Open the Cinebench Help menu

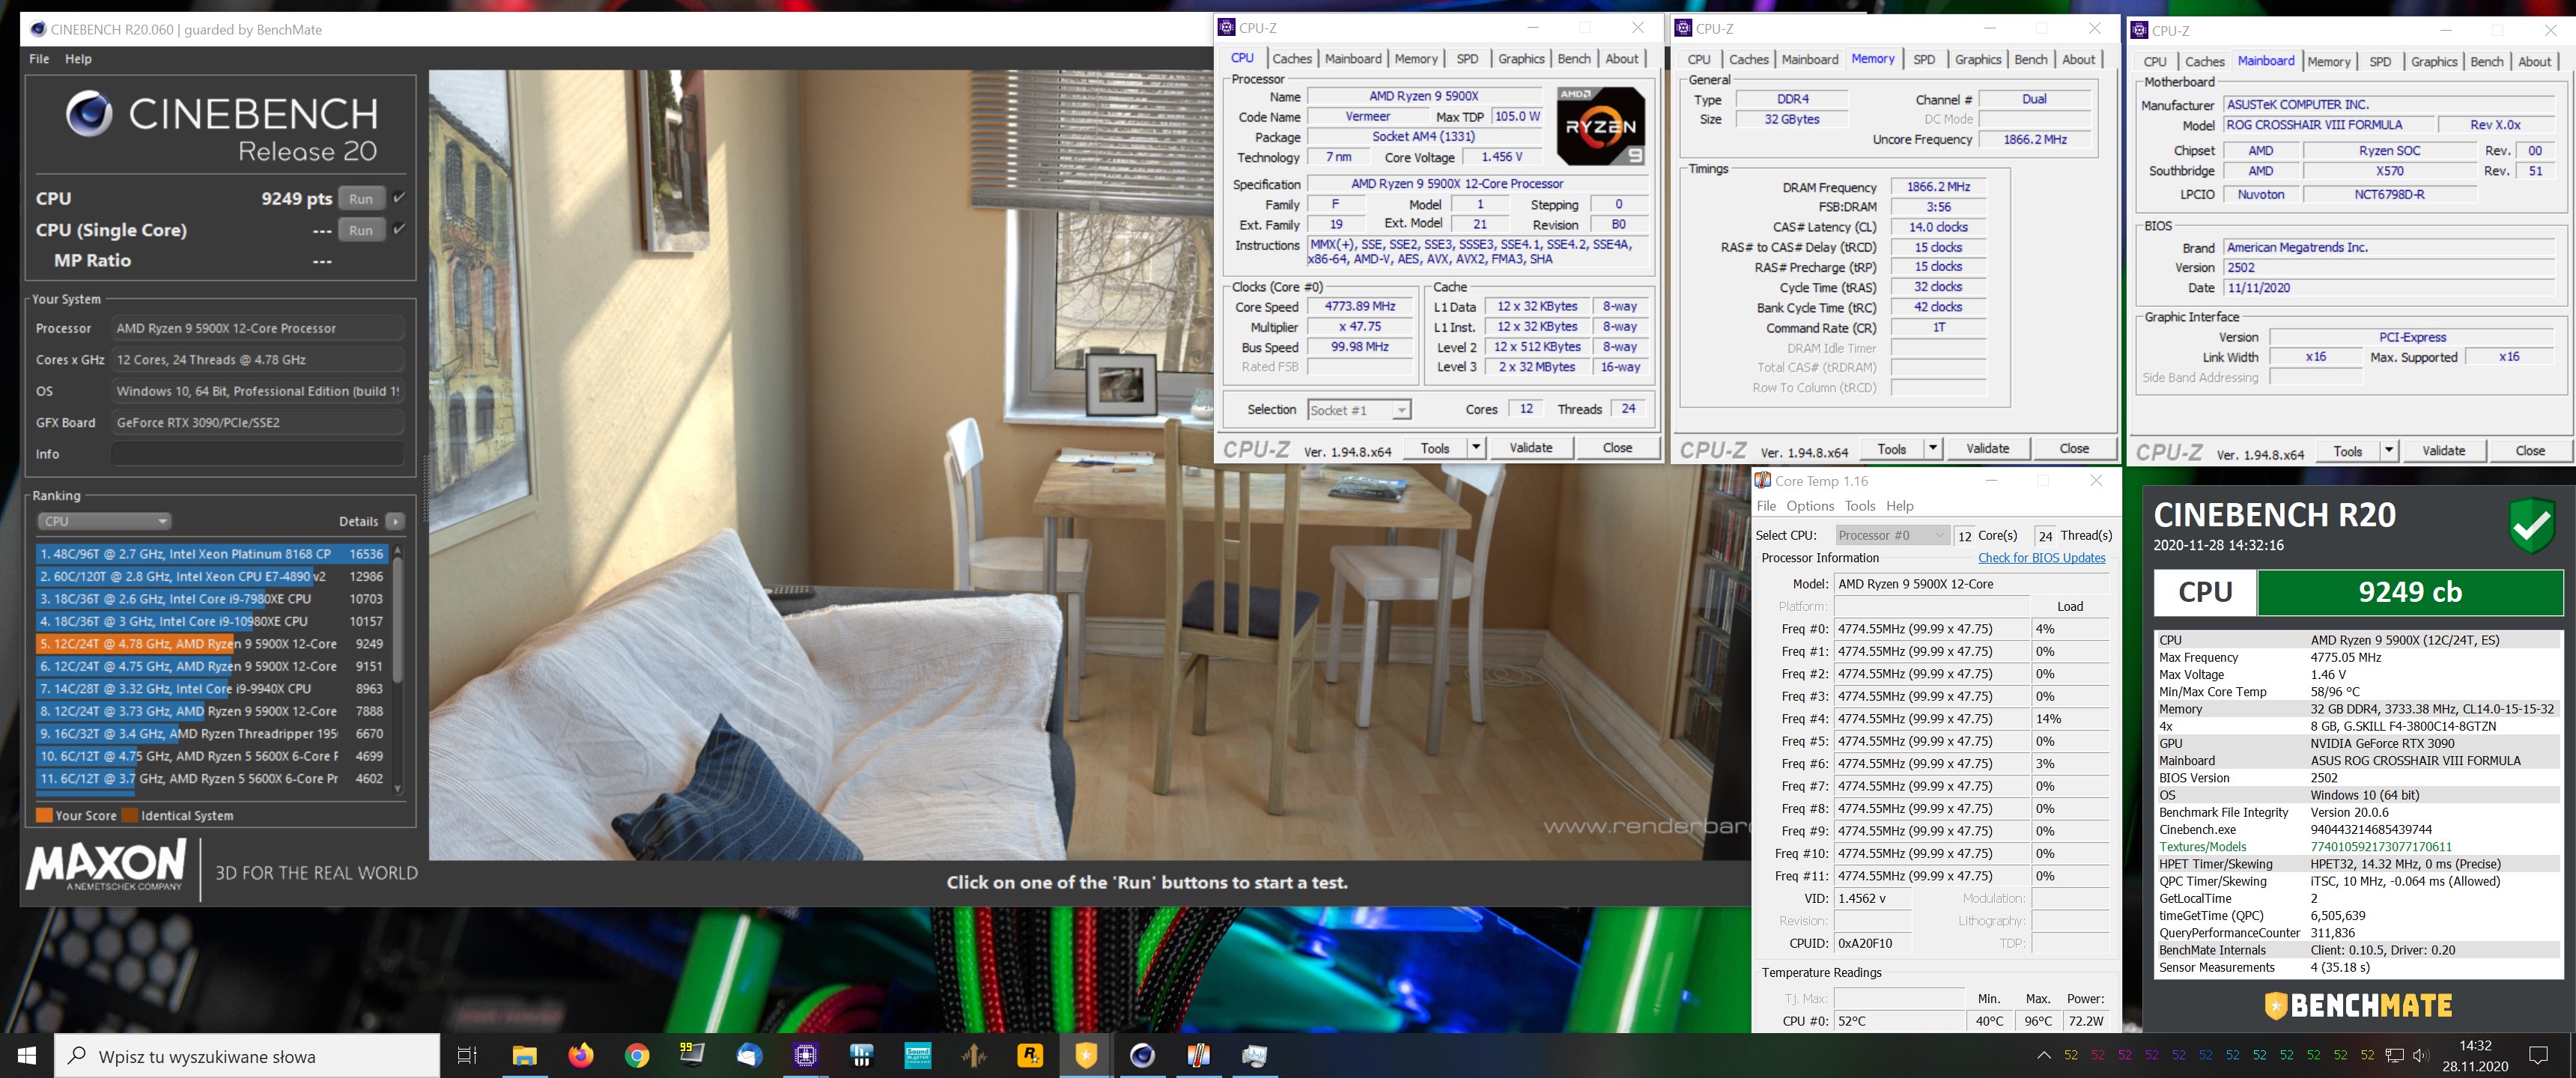click(x=78, y=59)
